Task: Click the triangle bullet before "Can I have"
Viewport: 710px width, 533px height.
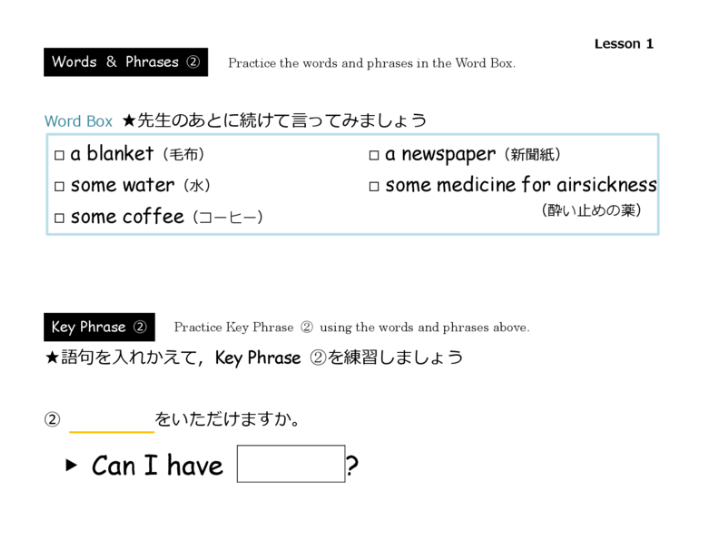Action: click(x=71, y=465)
